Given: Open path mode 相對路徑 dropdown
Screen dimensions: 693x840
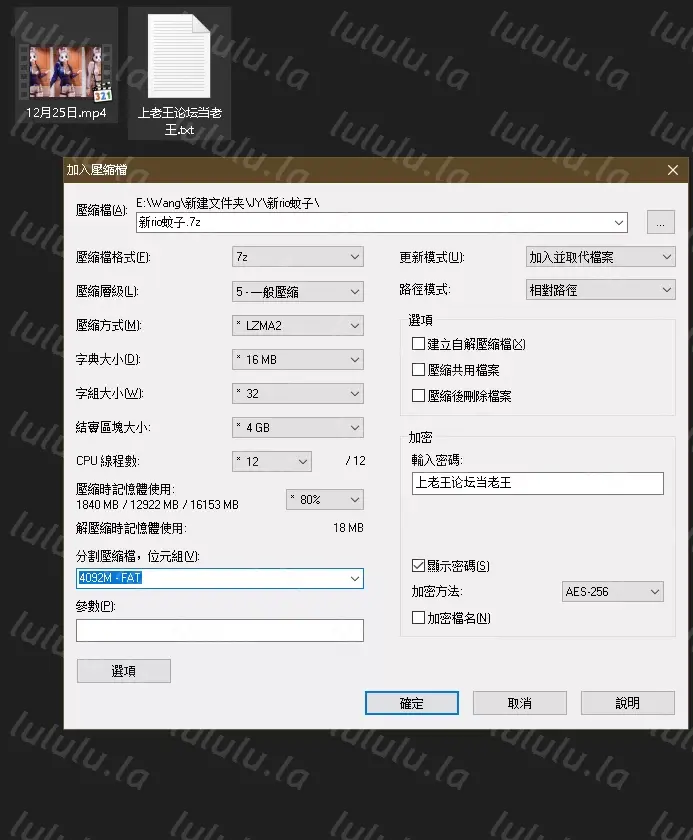Looking at the screenshot, I should click(x=600, y=290).
